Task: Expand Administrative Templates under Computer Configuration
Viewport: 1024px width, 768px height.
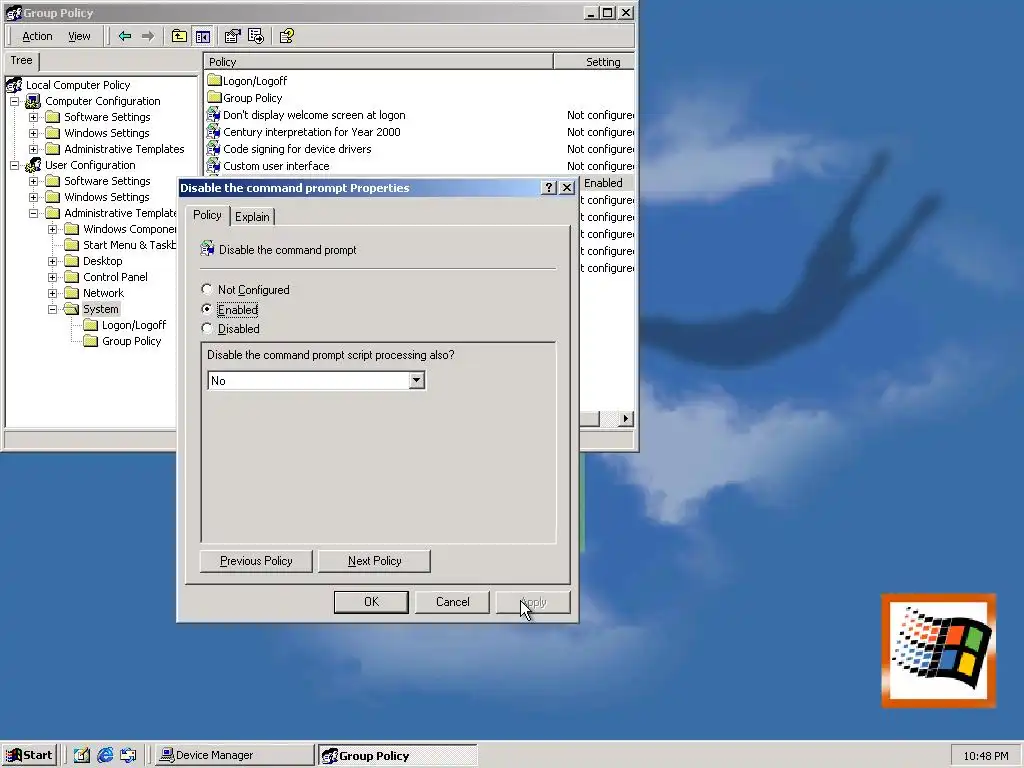Action: click(x=33, y=149)
